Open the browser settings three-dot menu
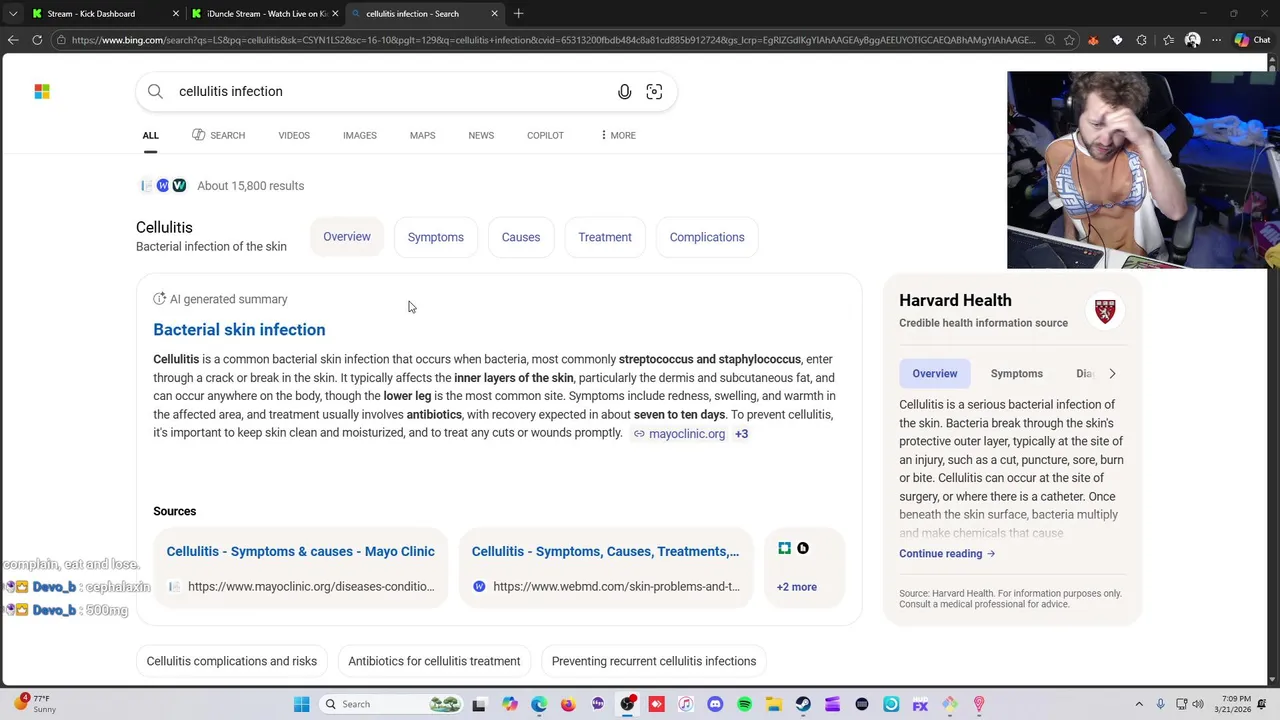1280x720 pixels. pyautogui.click(x=1216, y=40)
